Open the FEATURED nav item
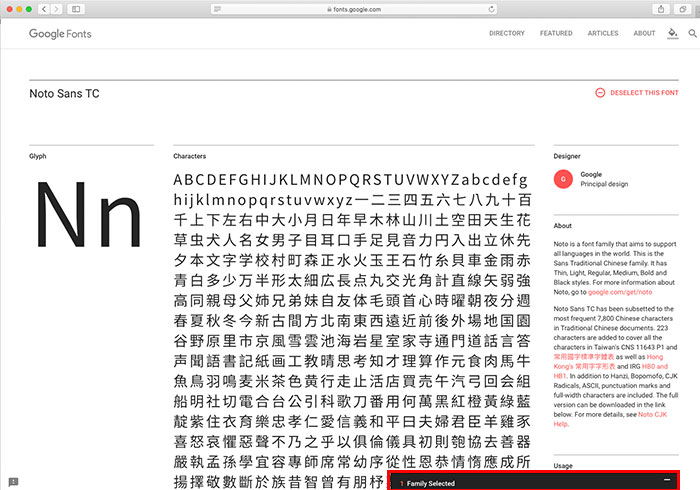Screen dimensions: 700x490 [x=556, y=33]
